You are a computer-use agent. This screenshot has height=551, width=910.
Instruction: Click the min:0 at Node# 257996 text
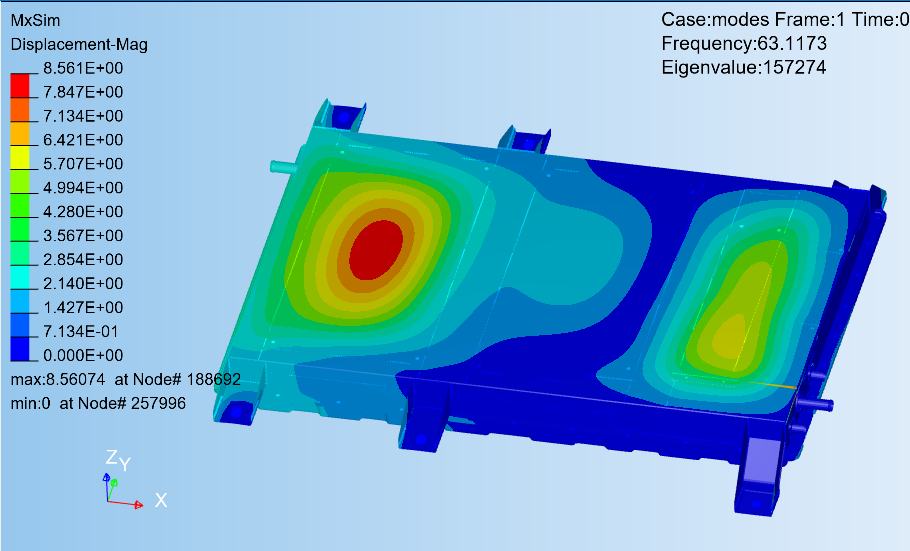98,404
